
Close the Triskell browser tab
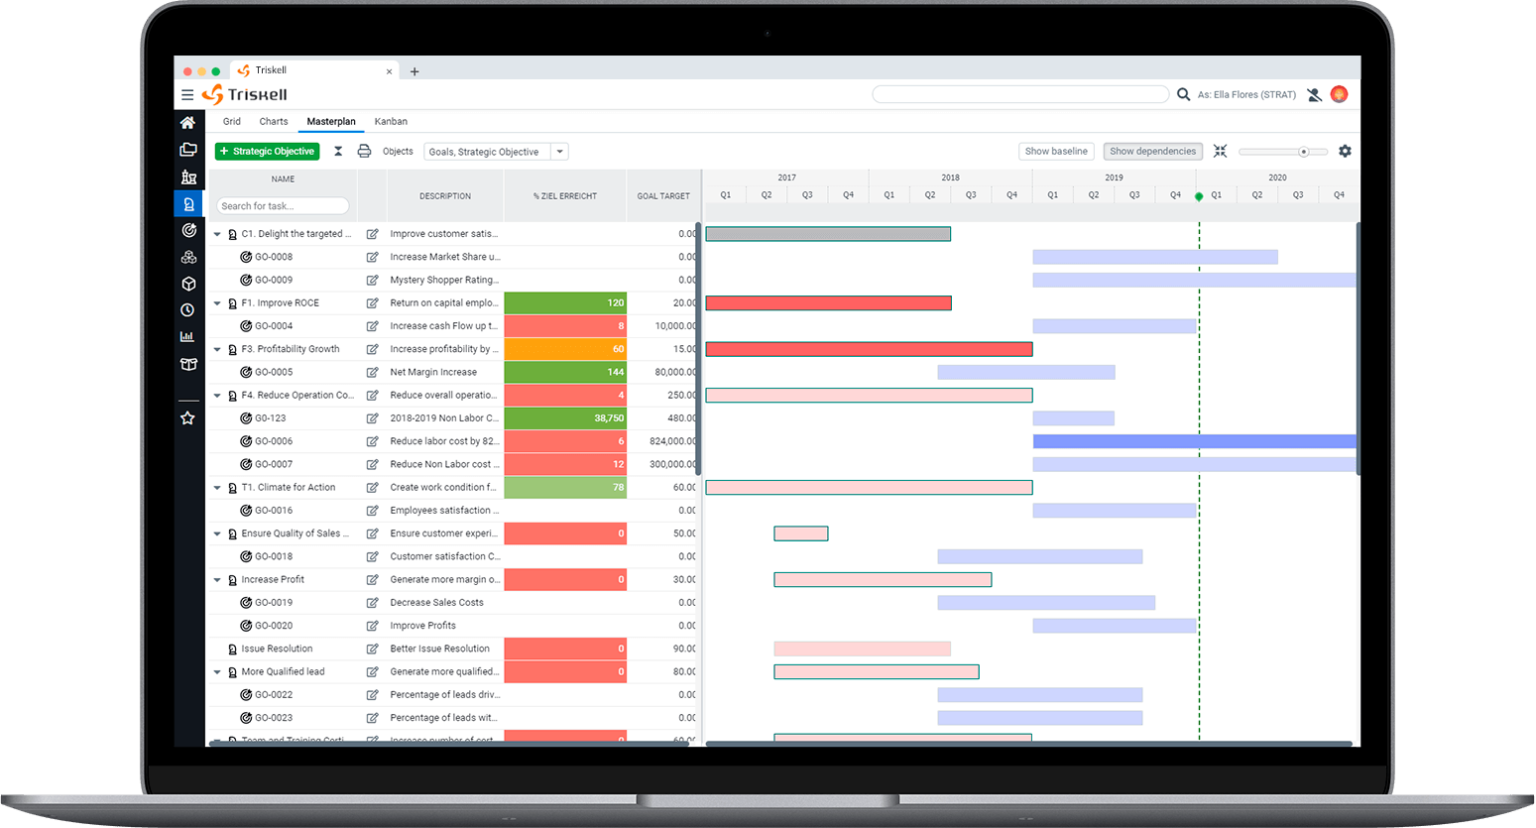coord(389,71)
